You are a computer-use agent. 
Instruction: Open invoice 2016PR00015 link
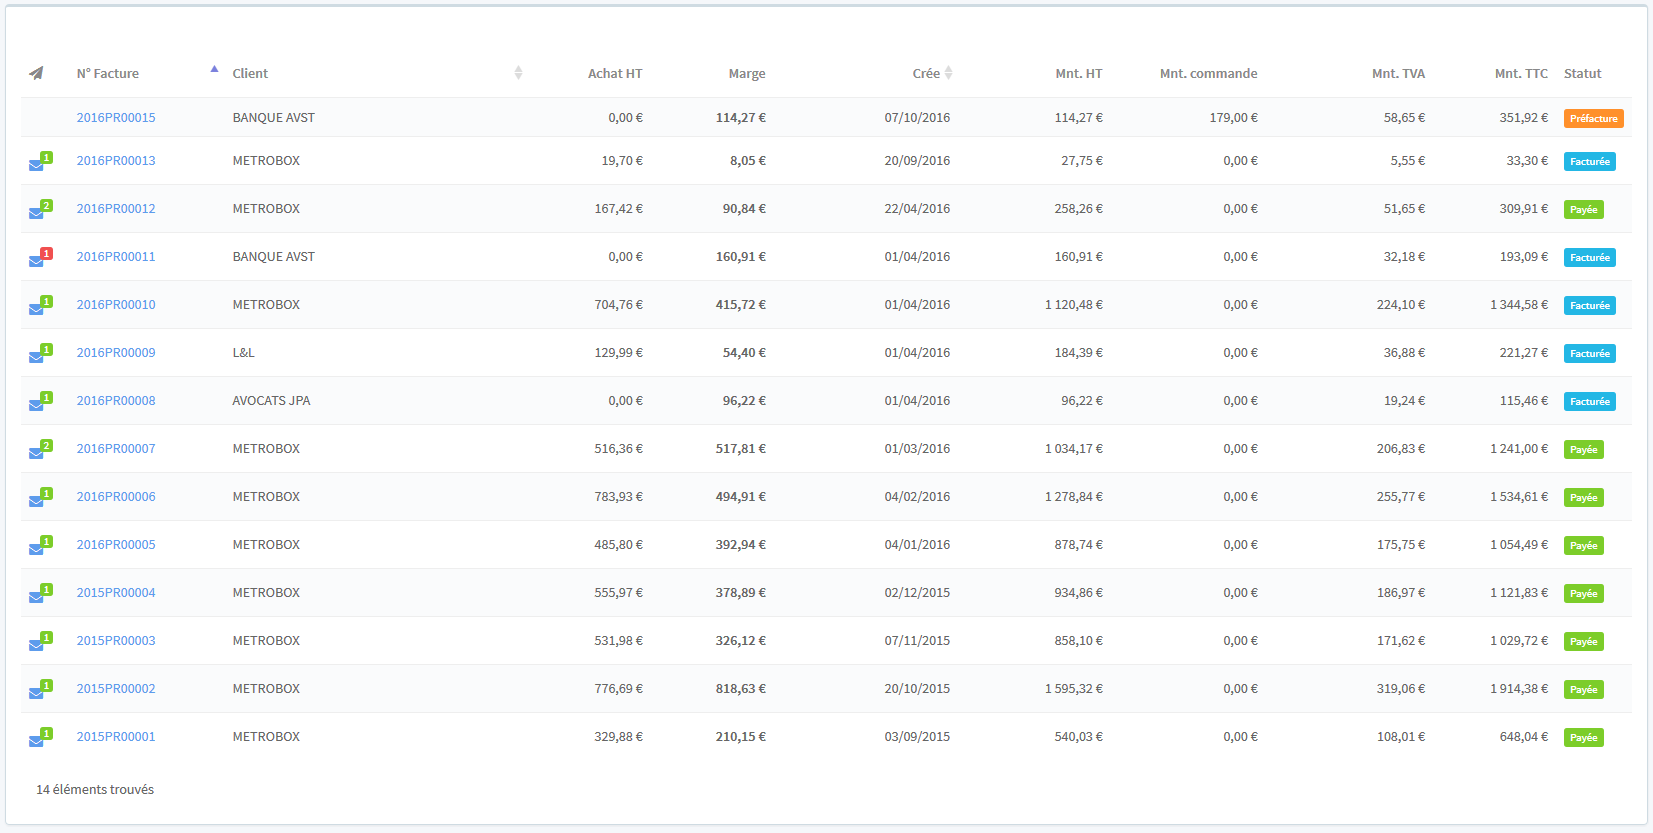(116, 117)
